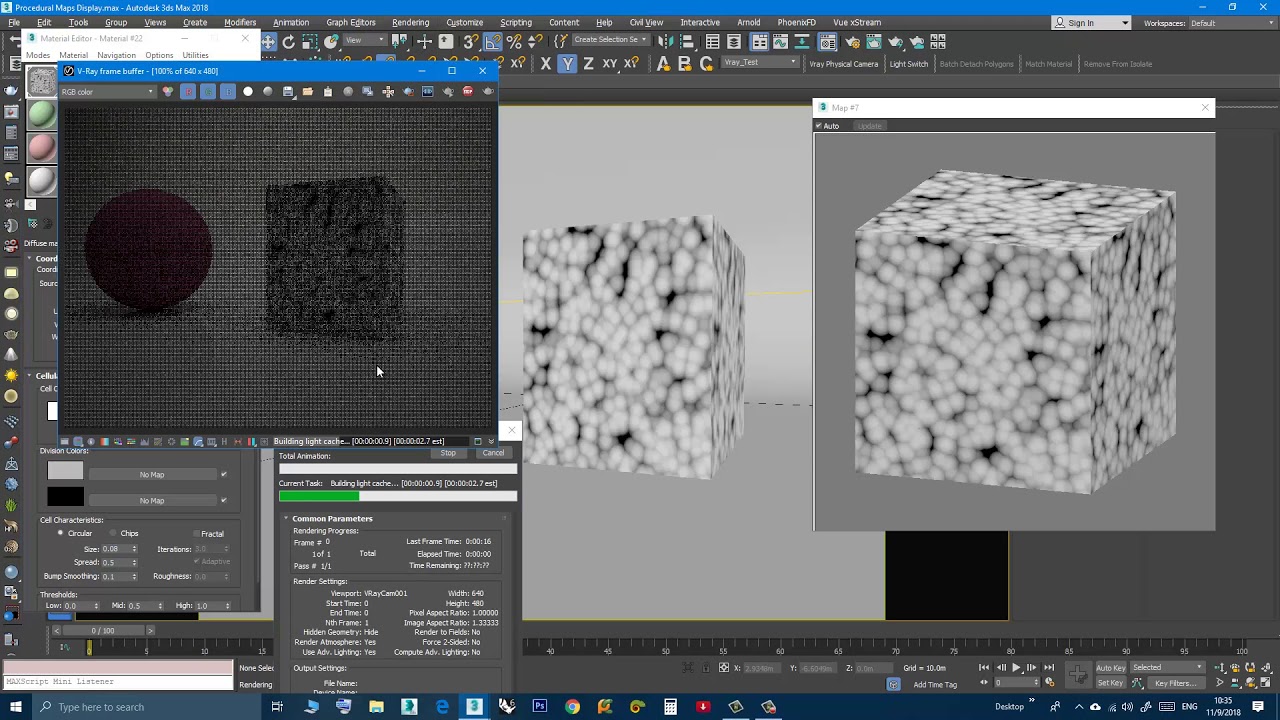Image resolution: width=1280 pixels, height=720 pixels.
Task: Toggle Auto checkbox in Map #7 window
Action: click(x=818, y=126)
